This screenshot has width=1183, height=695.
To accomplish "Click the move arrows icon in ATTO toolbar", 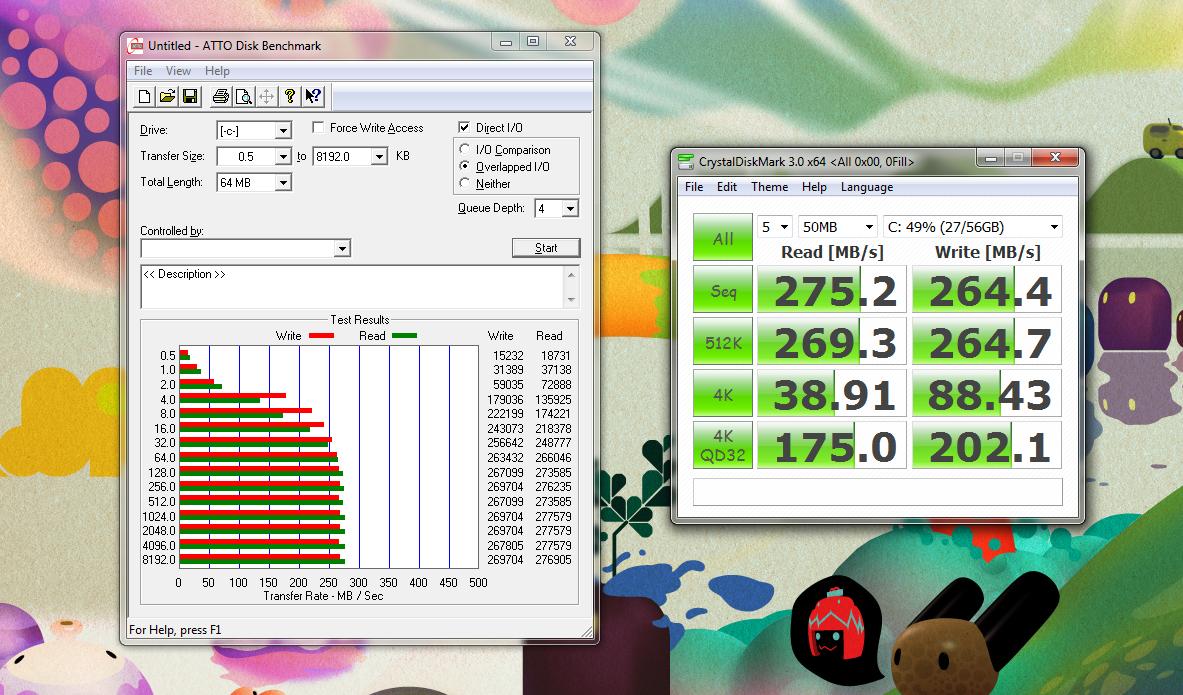I will 266,97.
